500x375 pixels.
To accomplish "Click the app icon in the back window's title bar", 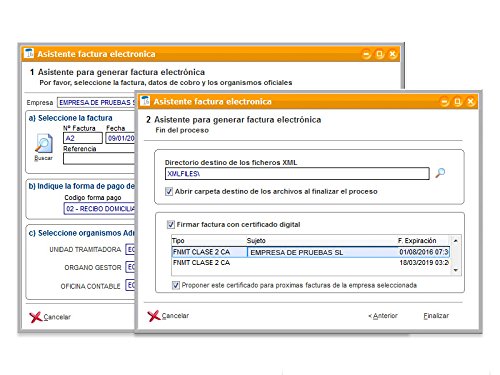I will tap(29, 53).
